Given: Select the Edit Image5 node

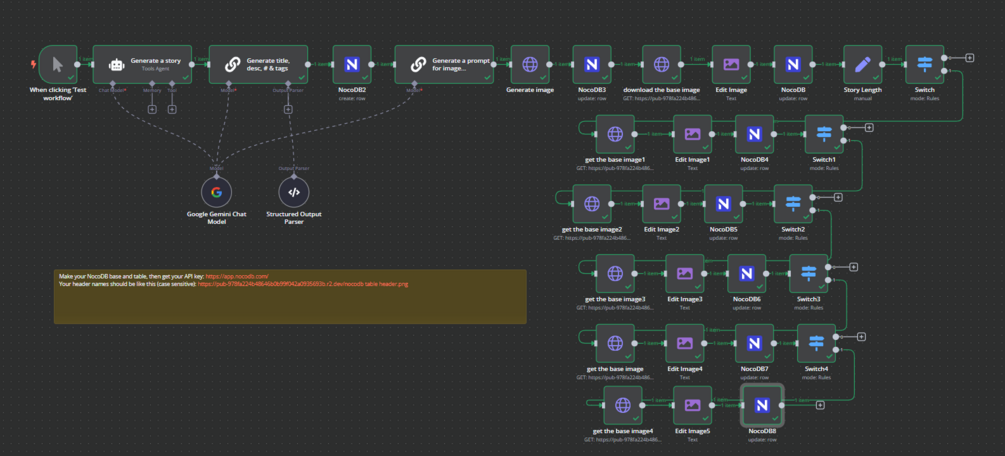Looking at the screenshot, I should click(692, 405).
